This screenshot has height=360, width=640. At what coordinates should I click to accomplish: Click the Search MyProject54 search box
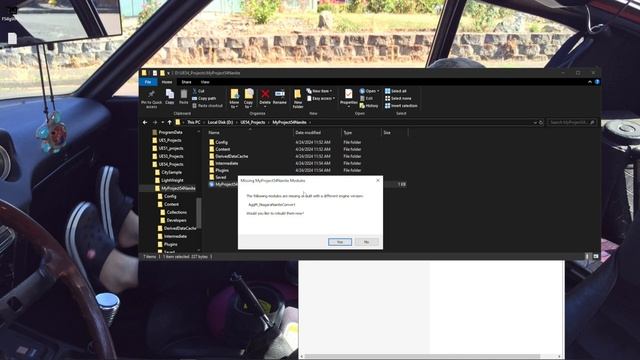coord(571,122)
